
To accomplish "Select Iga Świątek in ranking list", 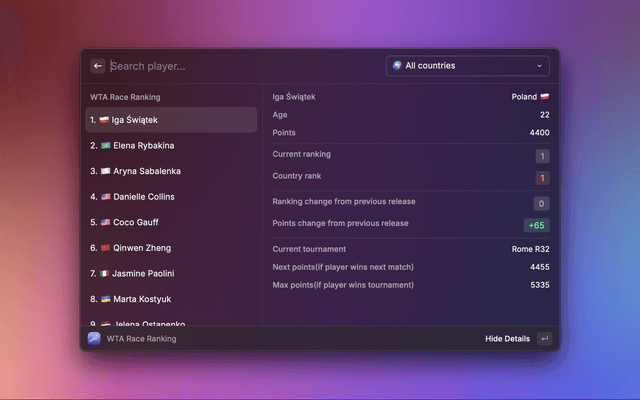I will 171,120.
